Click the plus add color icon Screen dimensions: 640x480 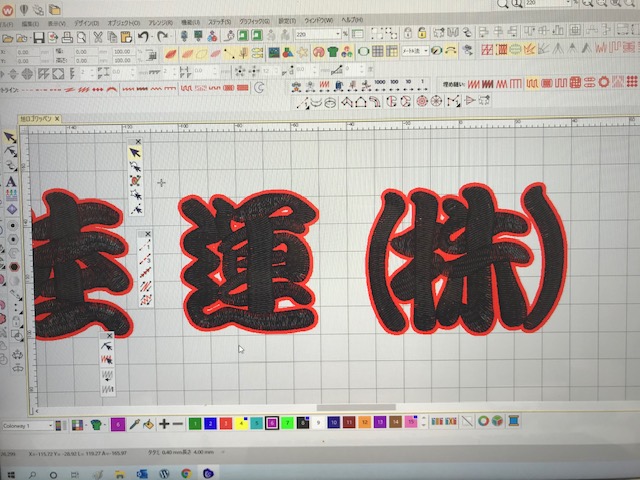[164, 424]
